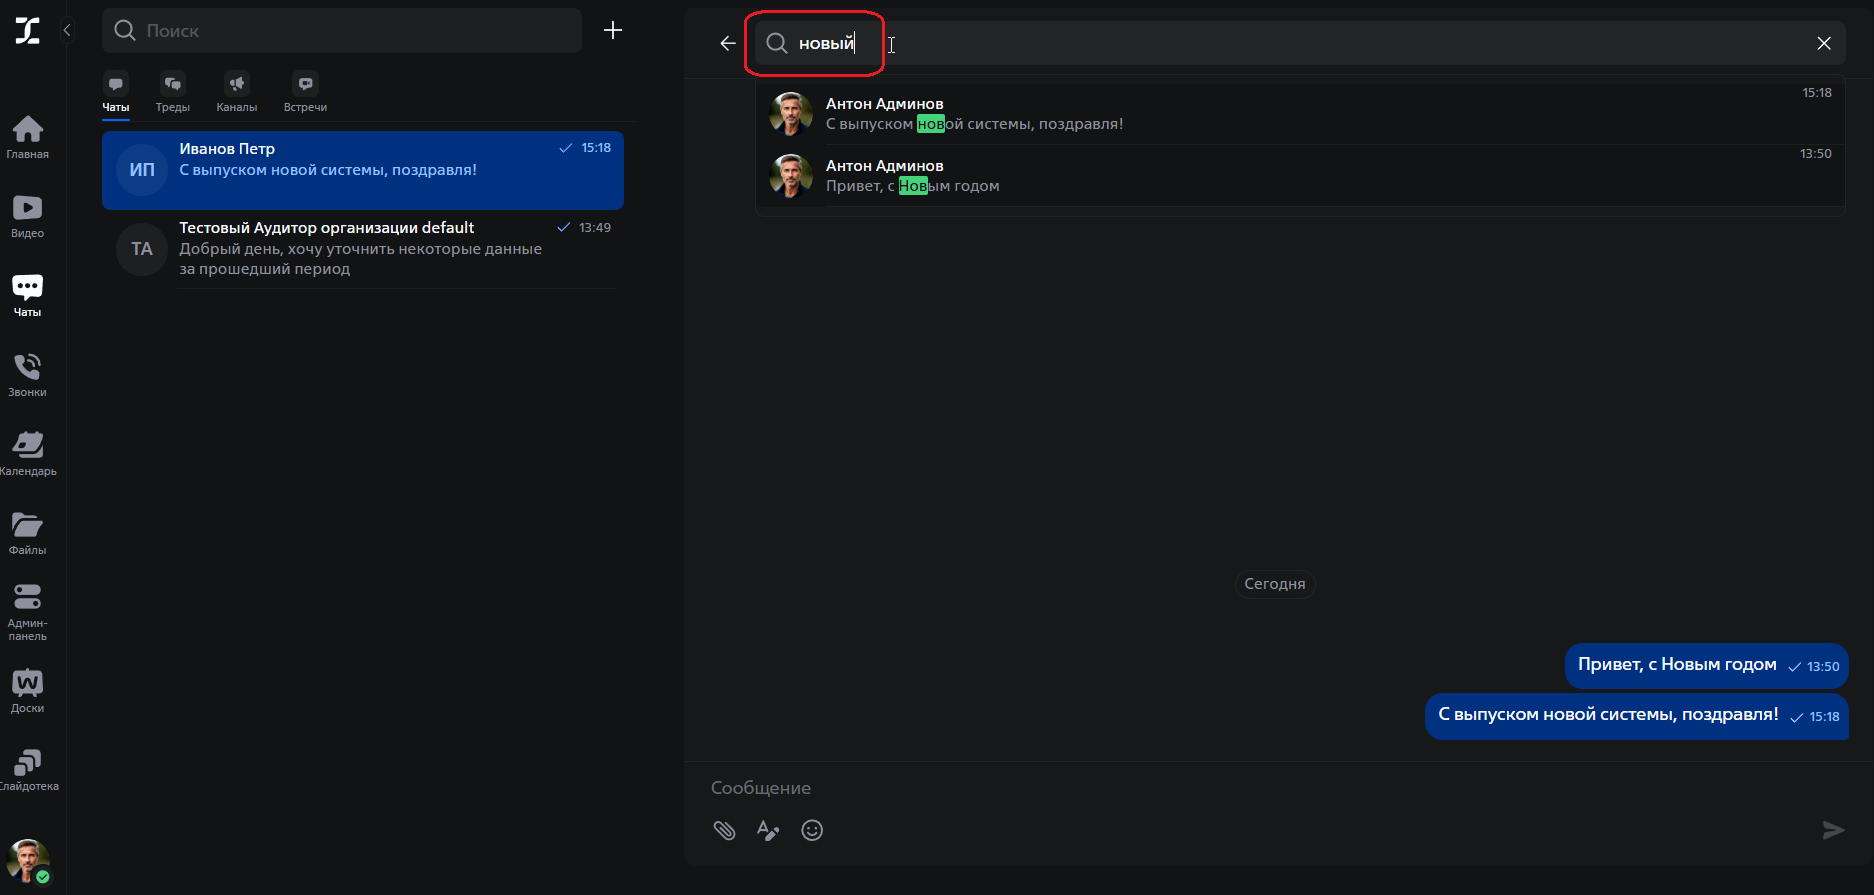Open the Чаты section in the sidebar

point(28,295)
